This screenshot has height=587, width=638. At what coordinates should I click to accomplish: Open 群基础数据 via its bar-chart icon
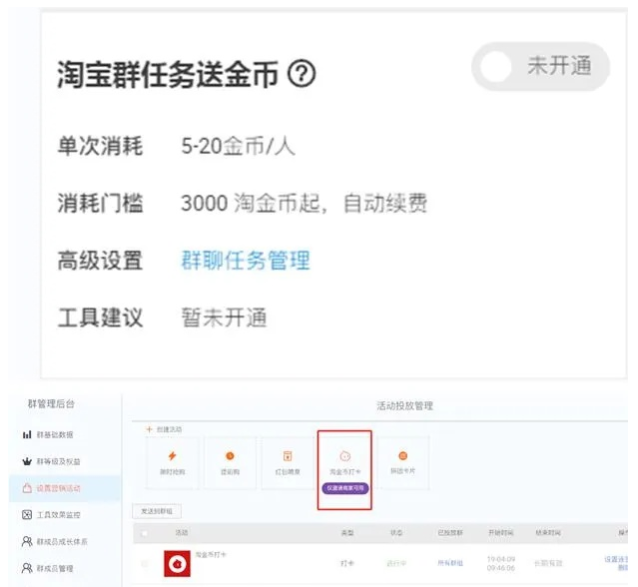coord(27,435)
